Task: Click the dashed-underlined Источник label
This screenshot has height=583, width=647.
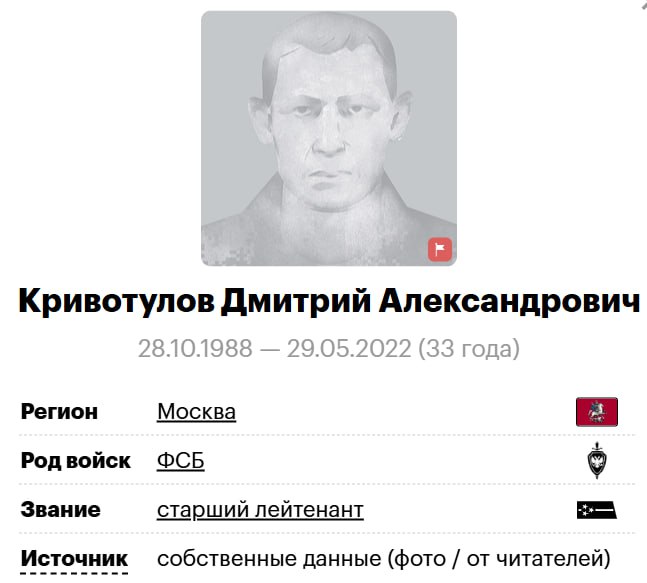Action: pos(74,559)
